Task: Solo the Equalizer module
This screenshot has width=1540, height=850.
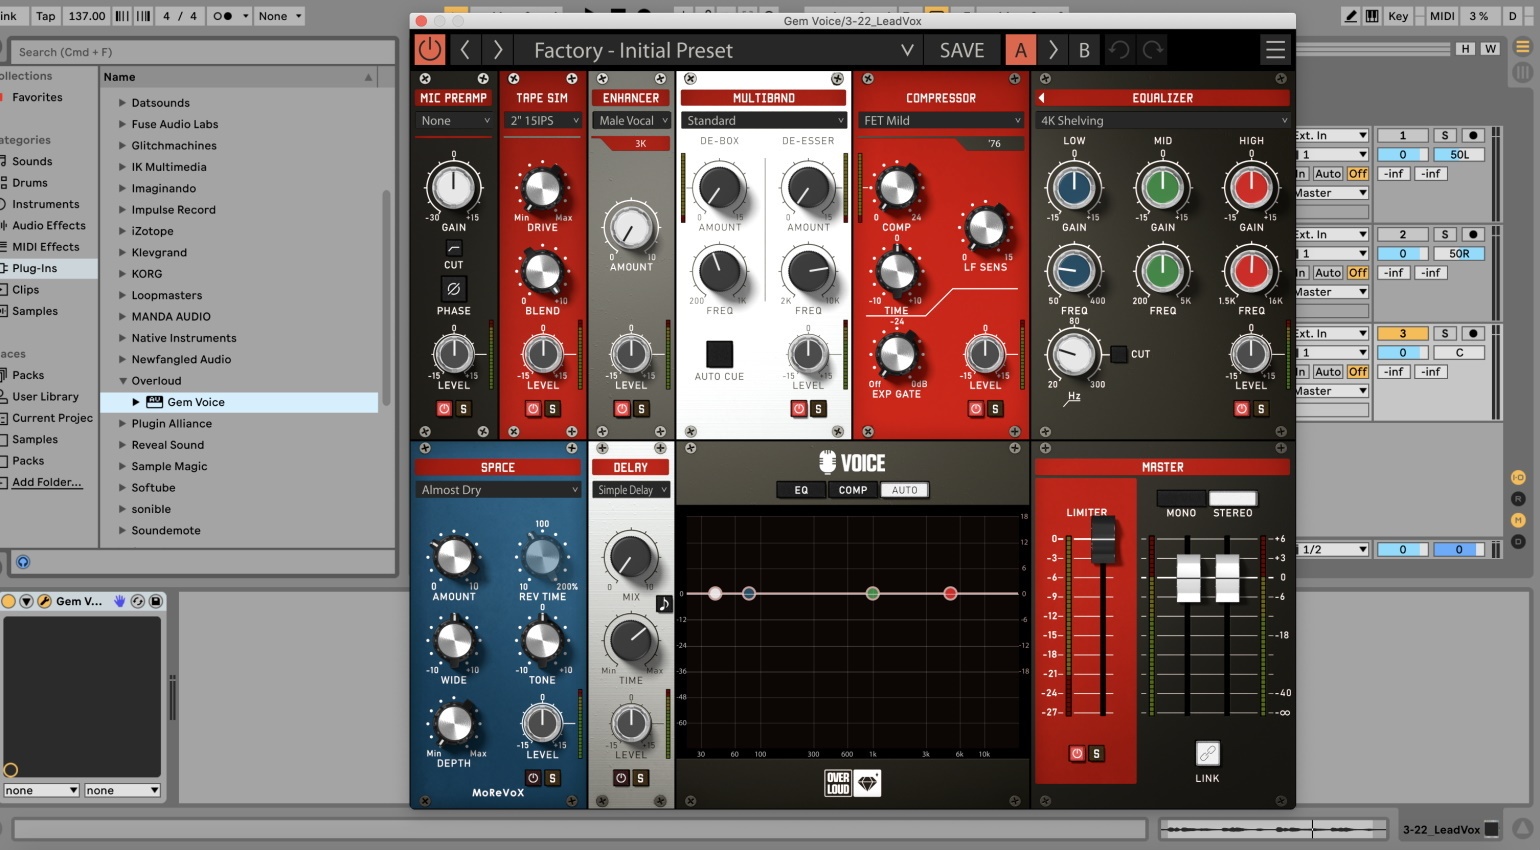Action: pyautogui.click(x=1260, y=409)
